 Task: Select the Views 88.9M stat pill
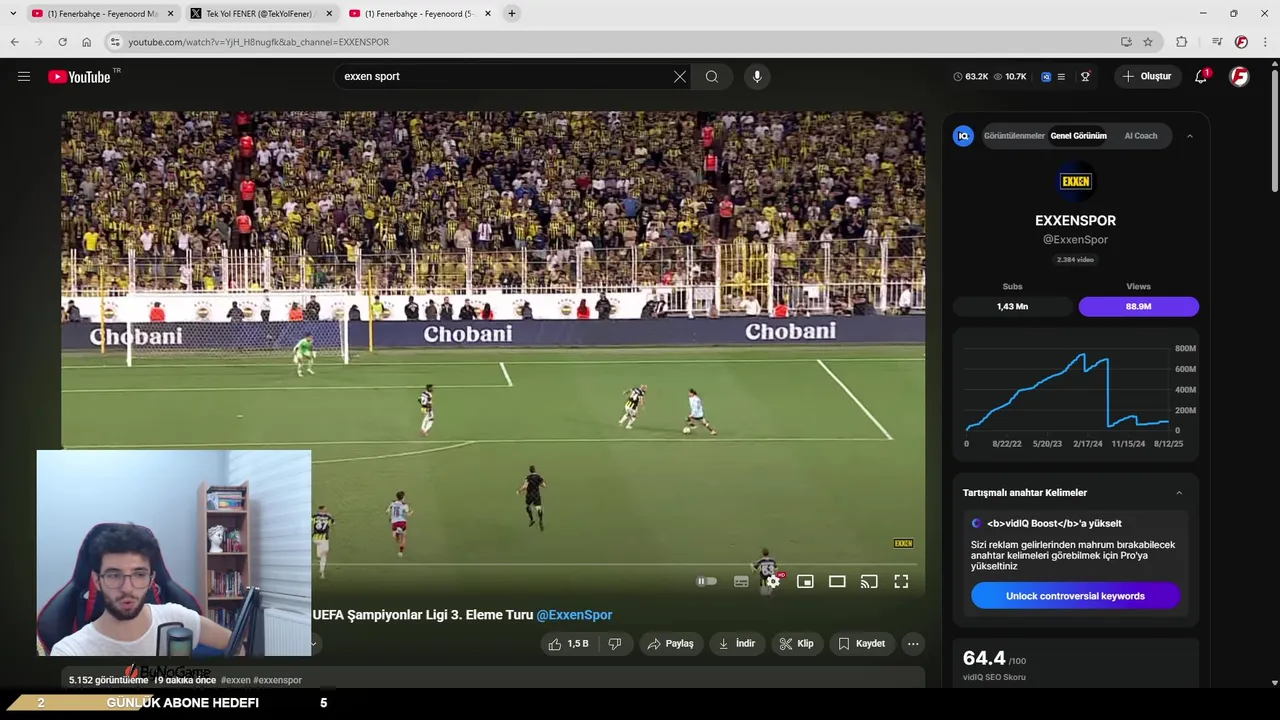(x=1138, y=306)
